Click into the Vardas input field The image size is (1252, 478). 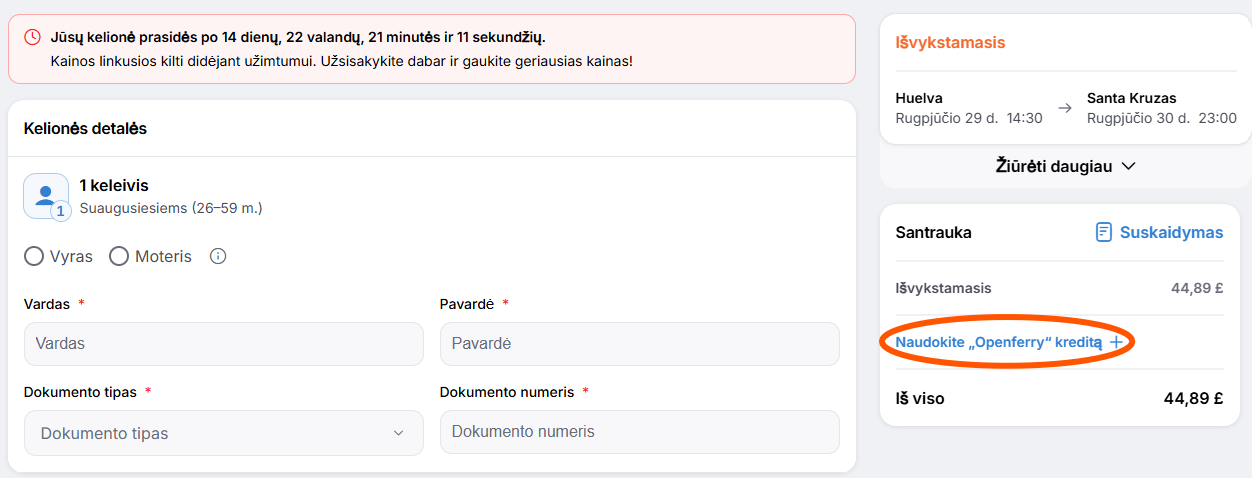[224, 344]
